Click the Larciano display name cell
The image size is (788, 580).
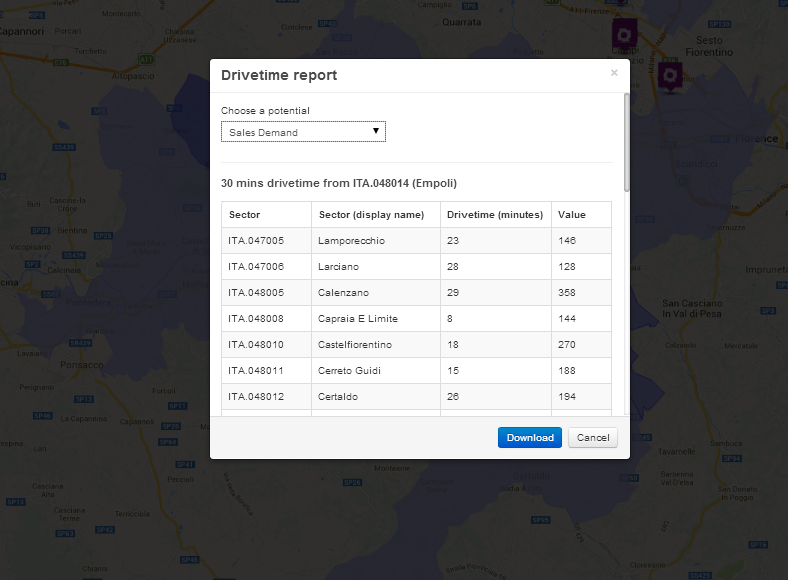coord(376,267)
